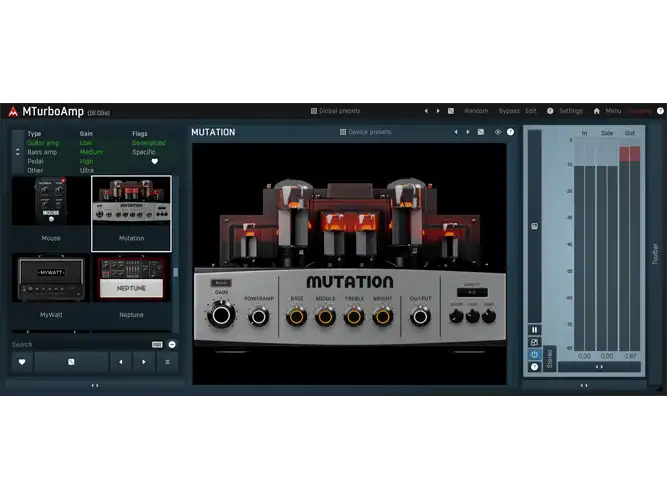Open the quality dropdown on amp panel
The width and height of the screenshot is (667, 500).
(472, 292)
